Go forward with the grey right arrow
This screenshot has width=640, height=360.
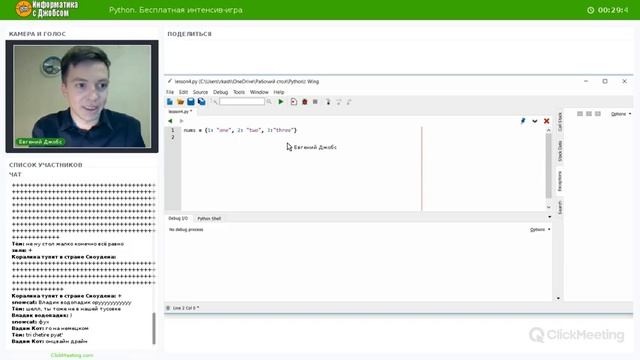tap(181, 121)
